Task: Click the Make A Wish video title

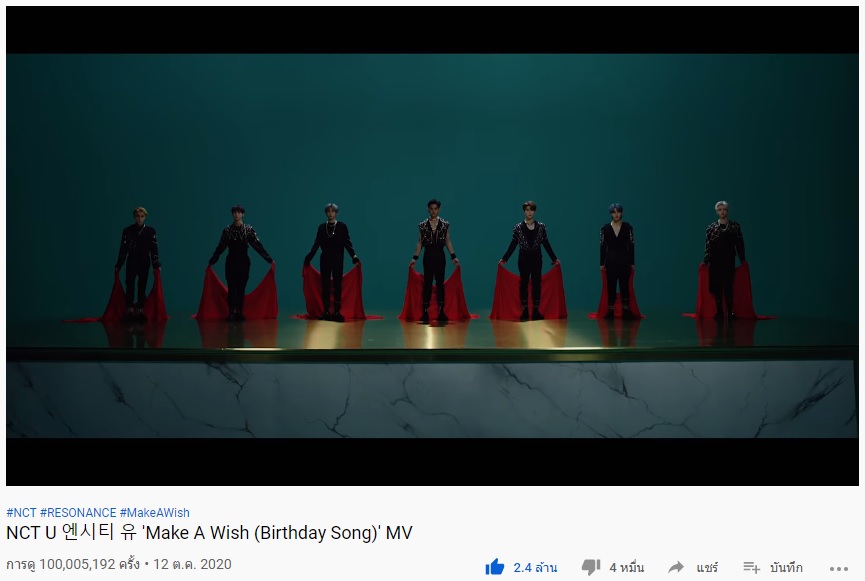Action: point(209,532)
